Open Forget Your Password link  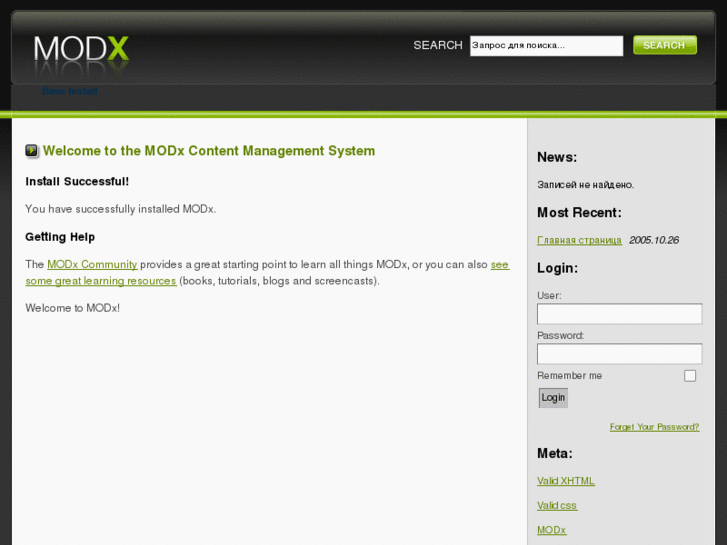[x=654, y=427]
